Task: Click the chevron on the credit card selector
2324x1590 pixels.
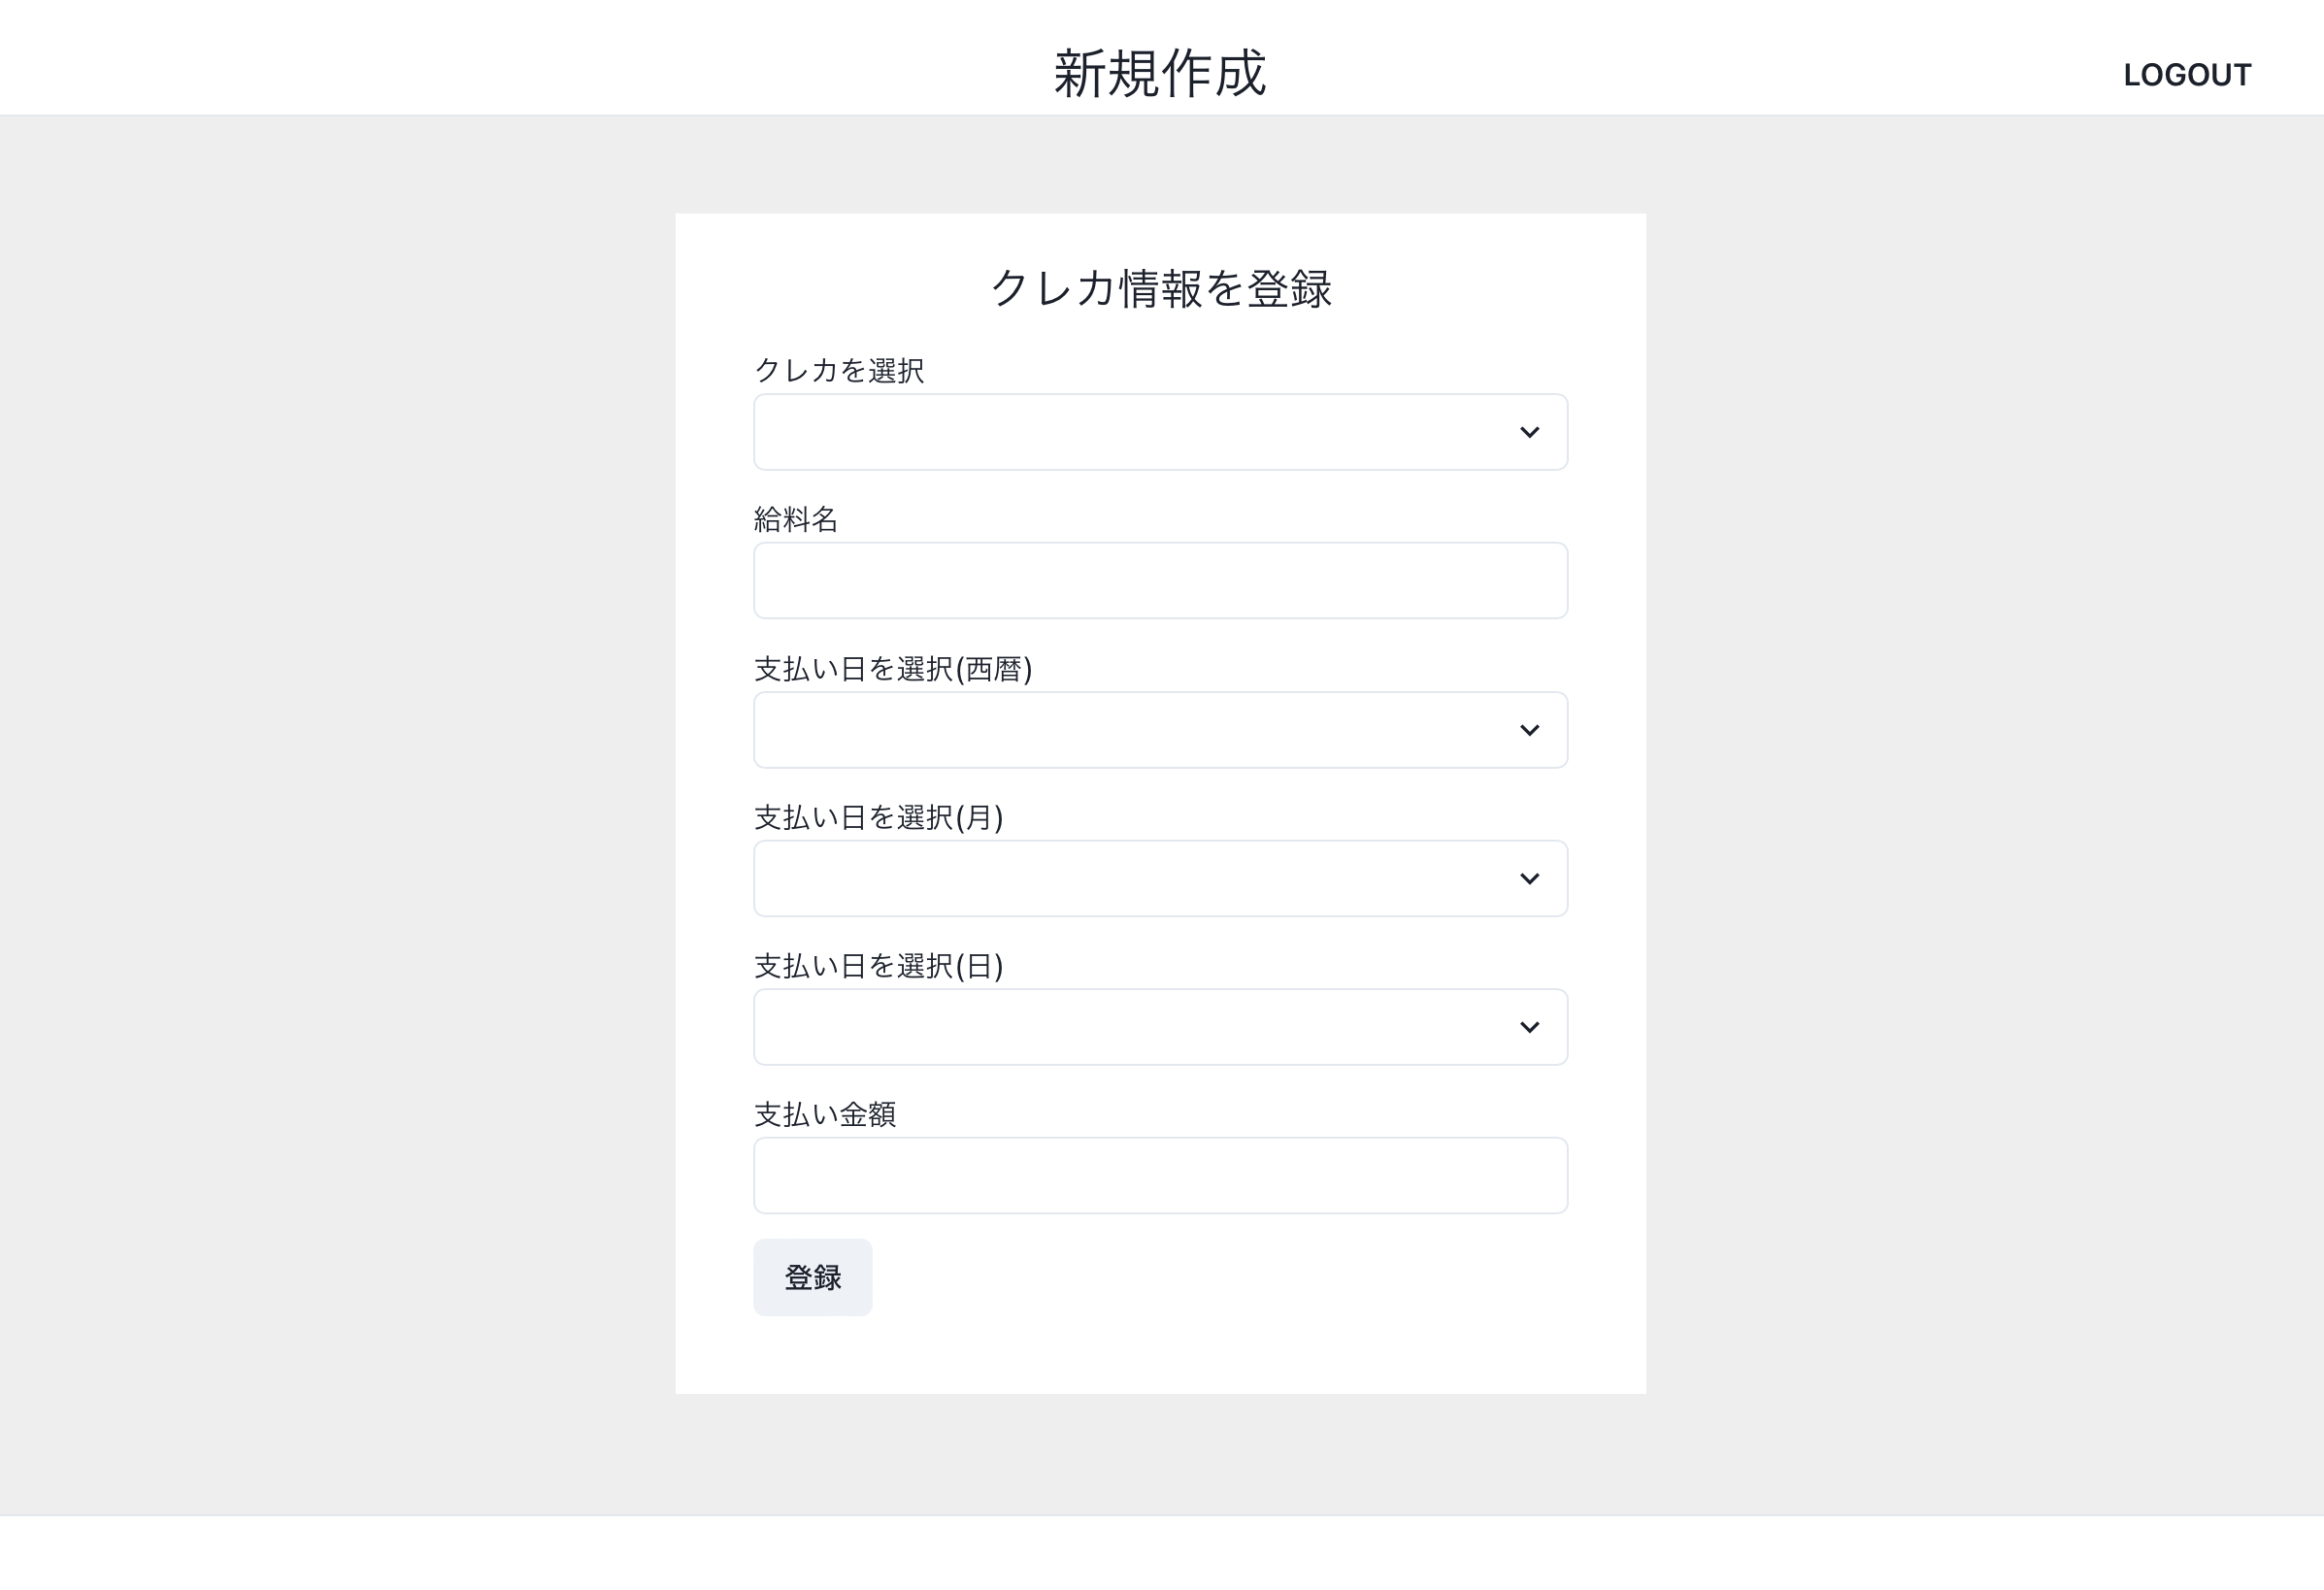Action: [x=1529, y=432]
